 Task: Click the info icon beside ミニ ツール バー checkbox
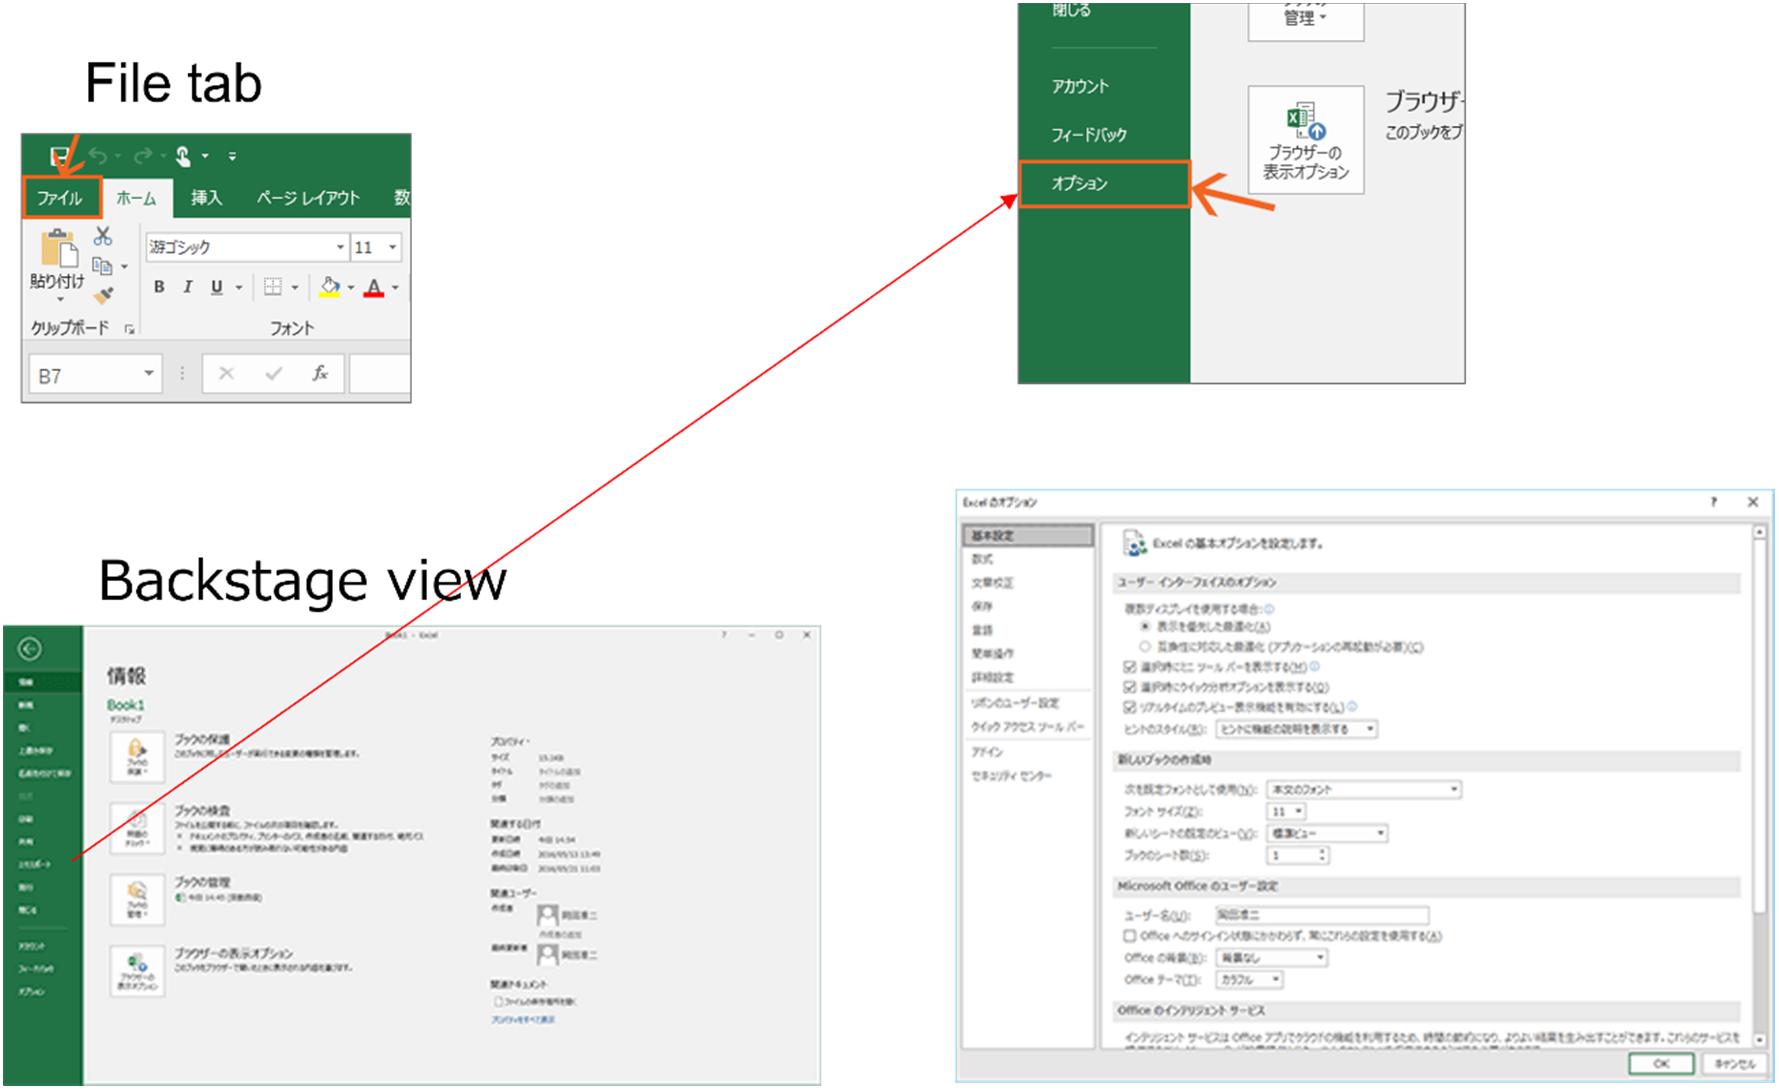[1314, 666]
